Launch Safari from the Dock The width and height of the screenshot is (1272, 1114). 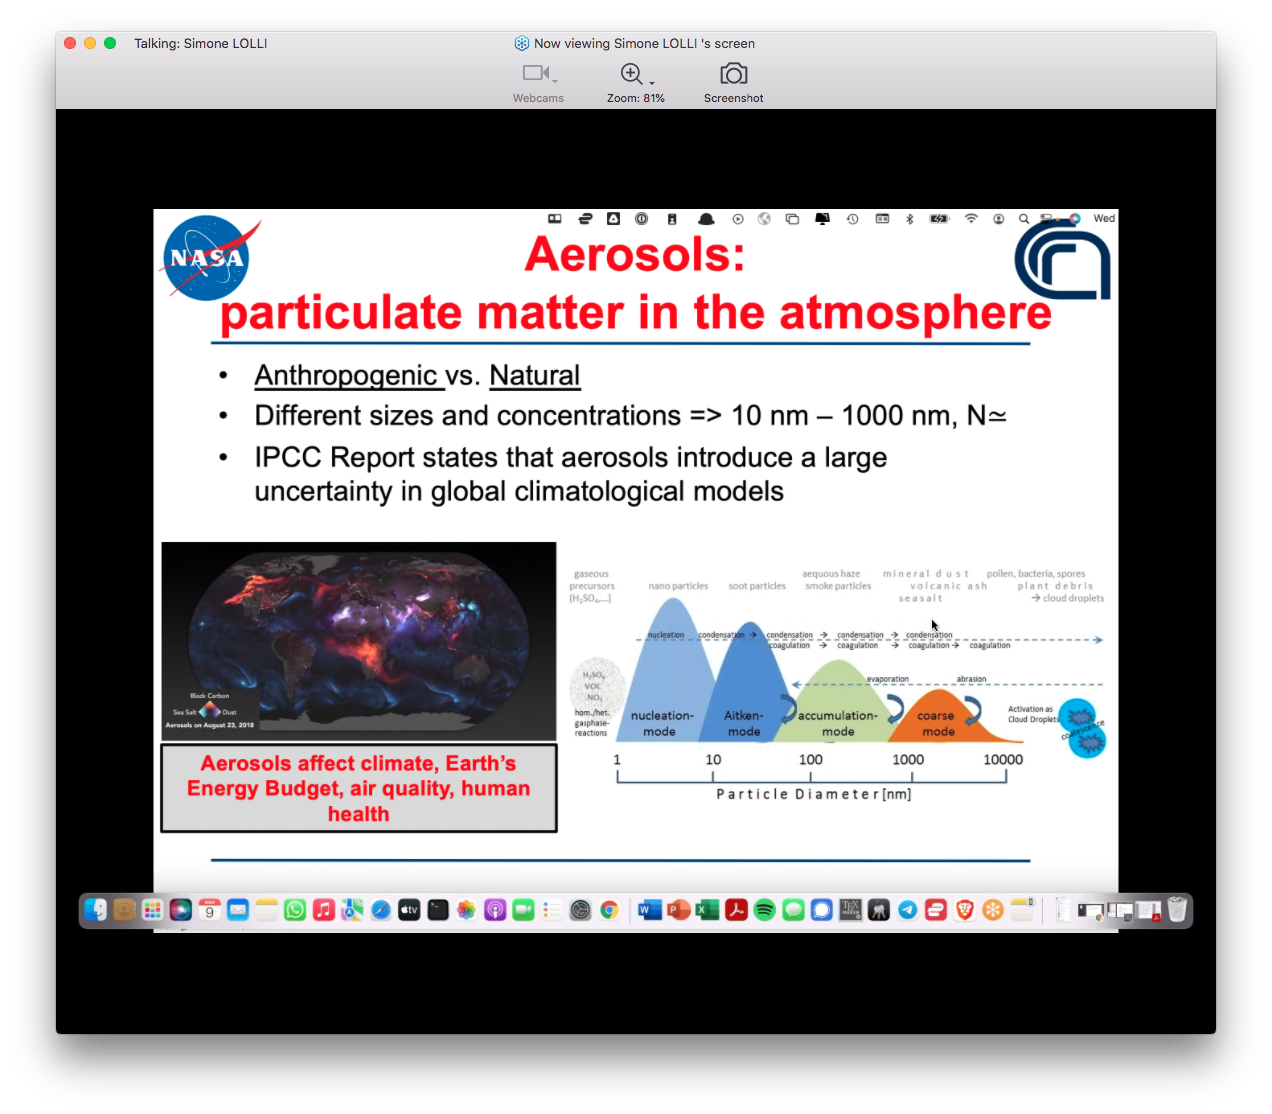coord(381,910)
